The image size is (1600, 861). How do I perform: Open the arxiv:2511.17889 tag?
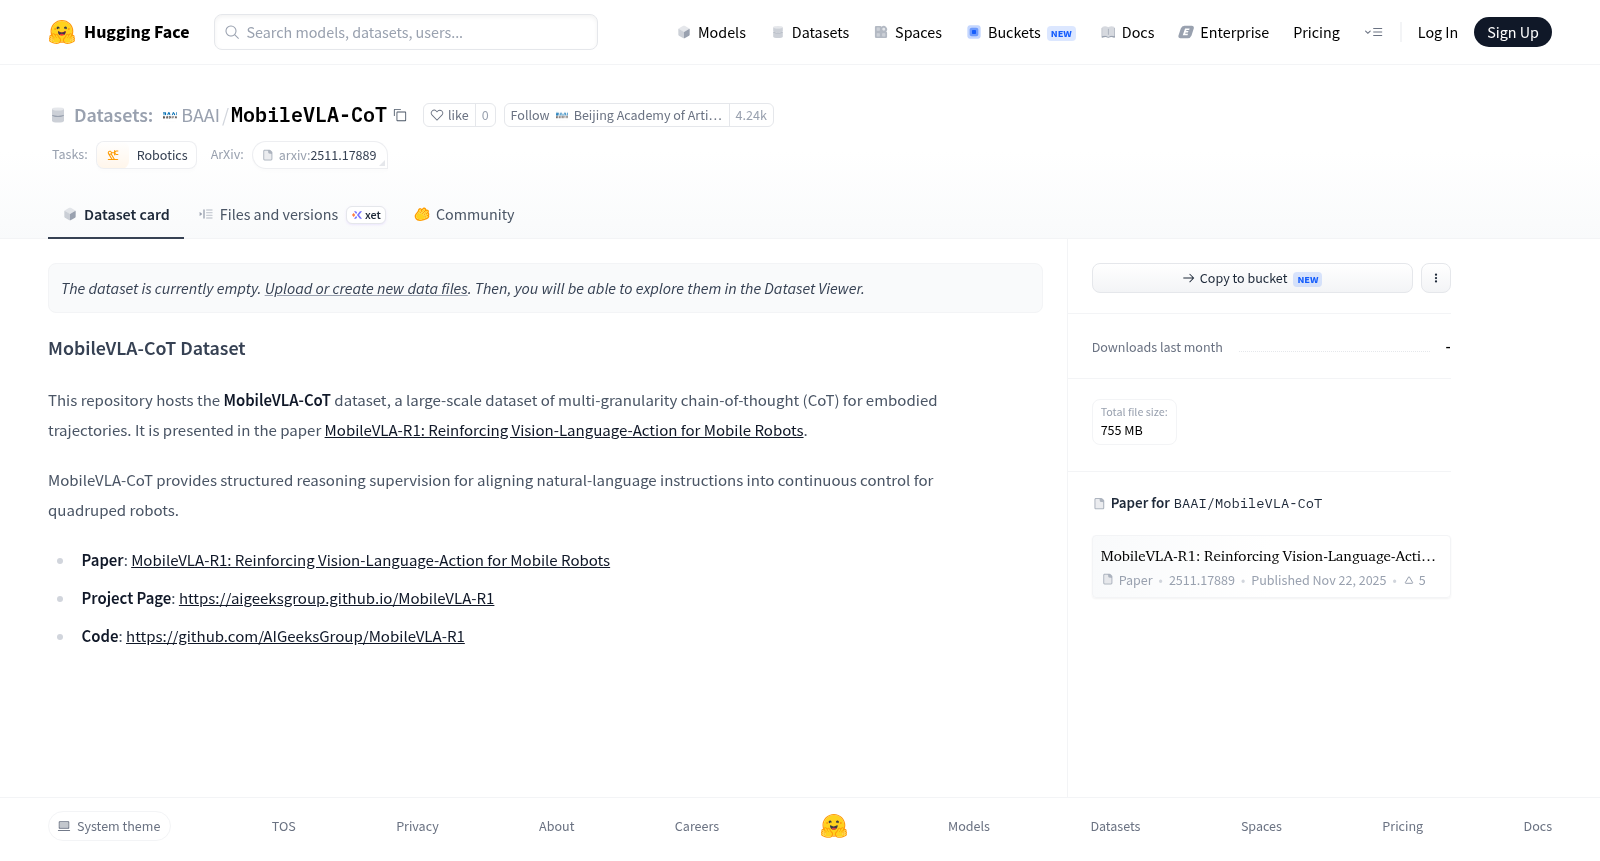(x=320, y=155)
